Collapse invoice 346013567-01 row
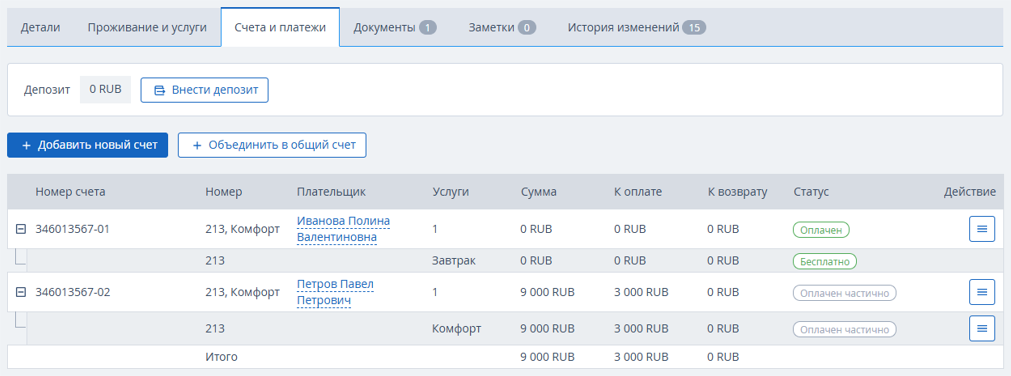The image size is (1011, 376). pos(21,228)
